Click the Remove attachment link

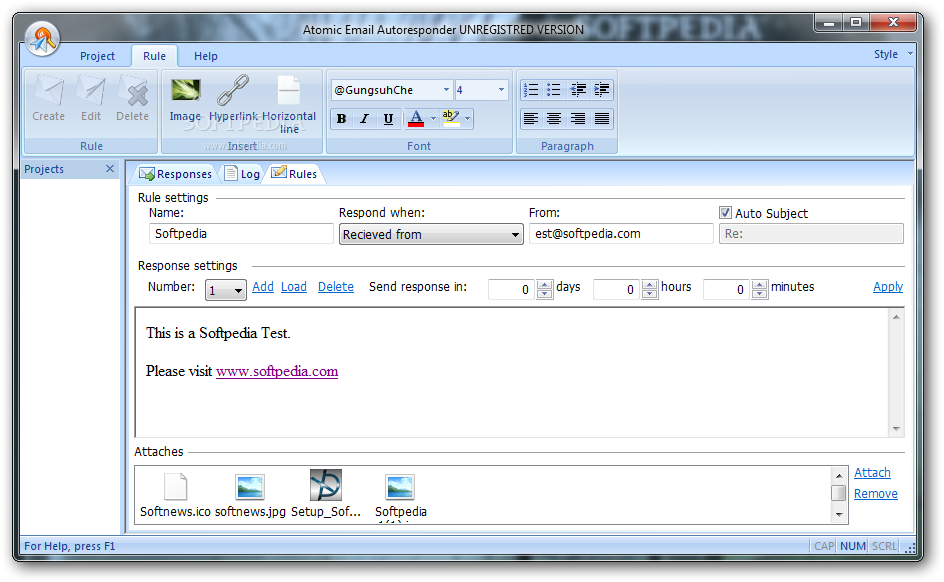tap(875, 494)
